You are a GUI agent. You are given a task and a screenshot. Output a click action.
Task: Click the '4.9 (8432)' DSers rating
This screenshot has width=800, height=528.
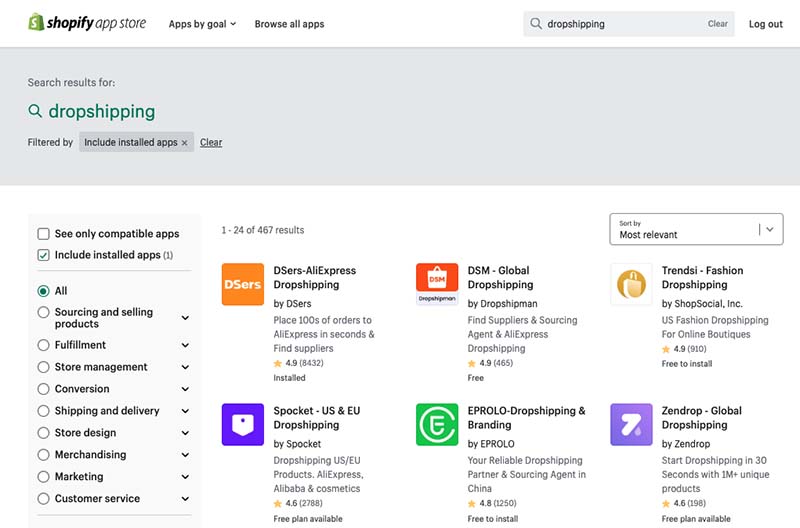pos(298,363)
